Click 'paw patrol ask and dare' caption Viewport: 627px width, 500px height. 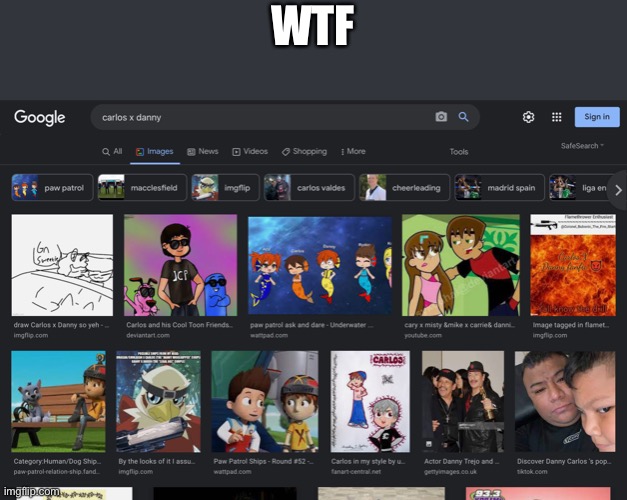pyautogui.click(x=312, y=325)
